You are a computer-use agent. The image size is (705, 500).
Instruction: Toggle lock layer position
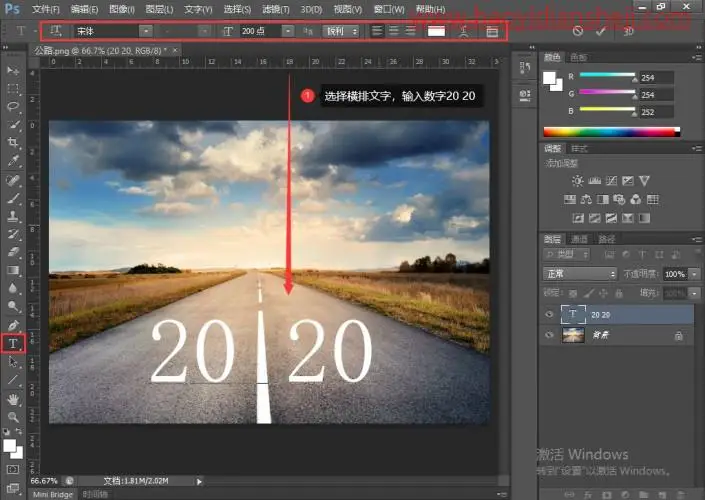pyautogui.click(x=603, y=294)
